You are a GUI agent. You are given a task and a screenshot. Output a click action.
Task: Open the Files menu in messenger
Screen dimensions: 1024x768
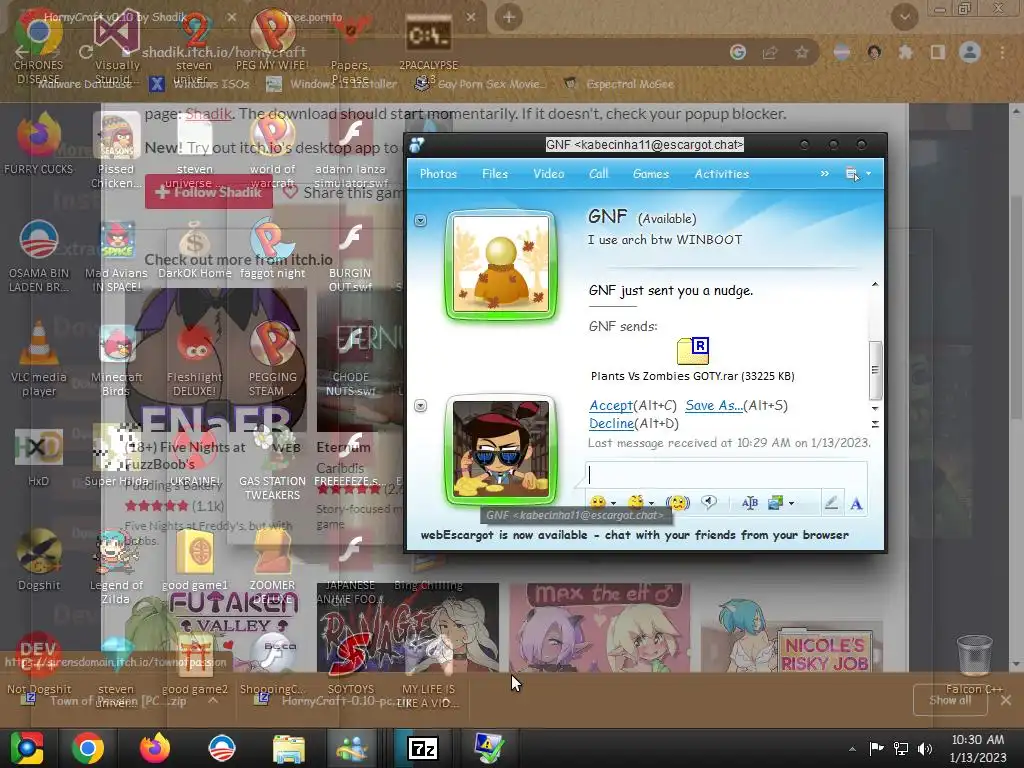495,174
